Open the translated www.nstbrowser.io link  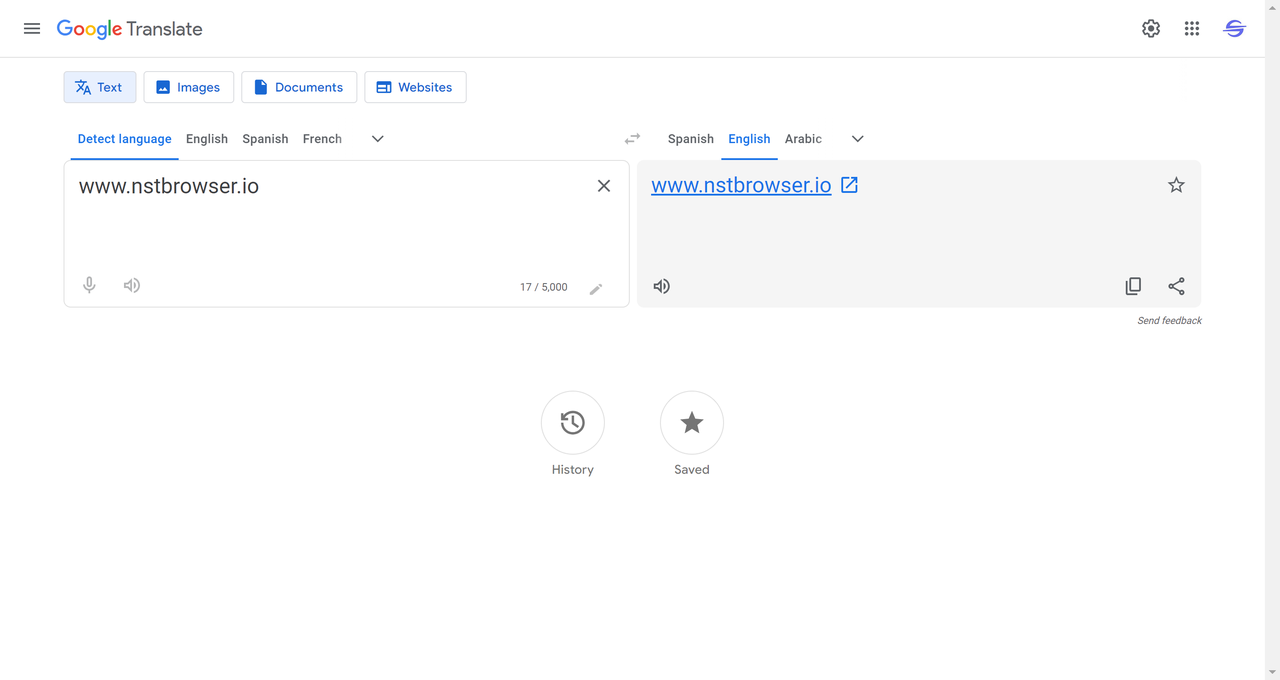(x=741, y=185)
